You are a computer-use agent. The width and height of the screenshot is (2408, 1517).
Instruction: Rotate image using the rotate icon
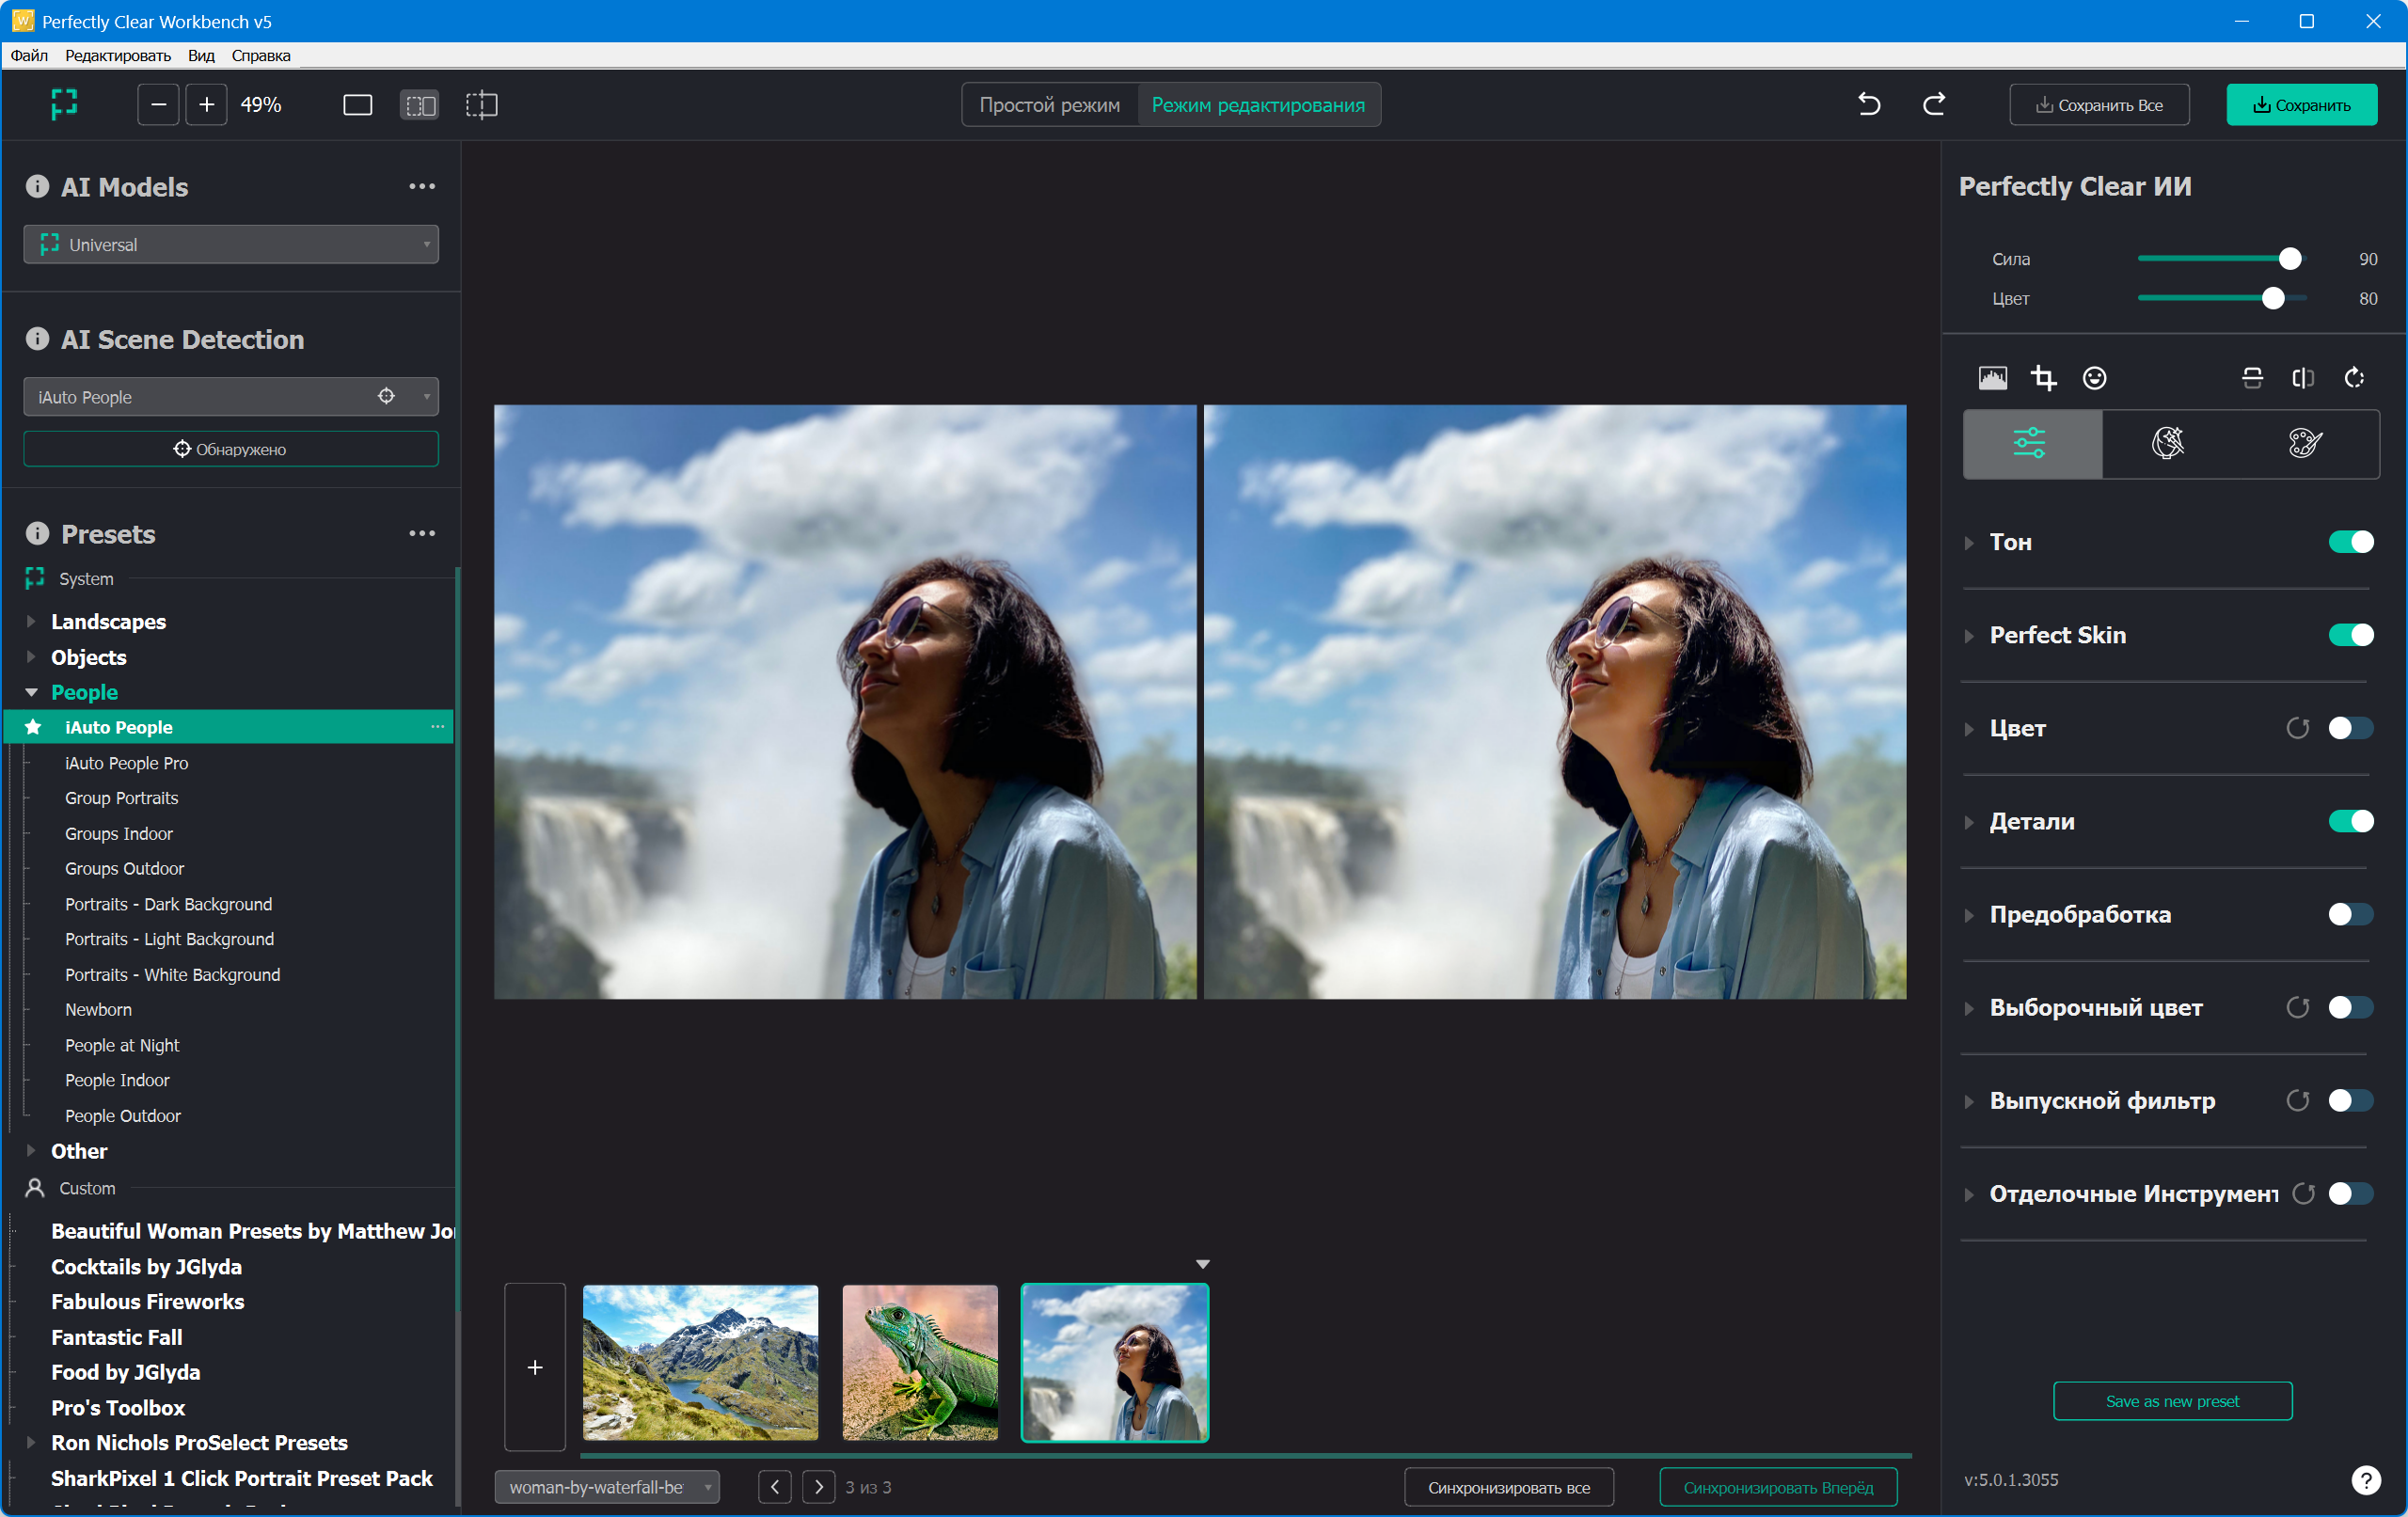click(2354, 378)
